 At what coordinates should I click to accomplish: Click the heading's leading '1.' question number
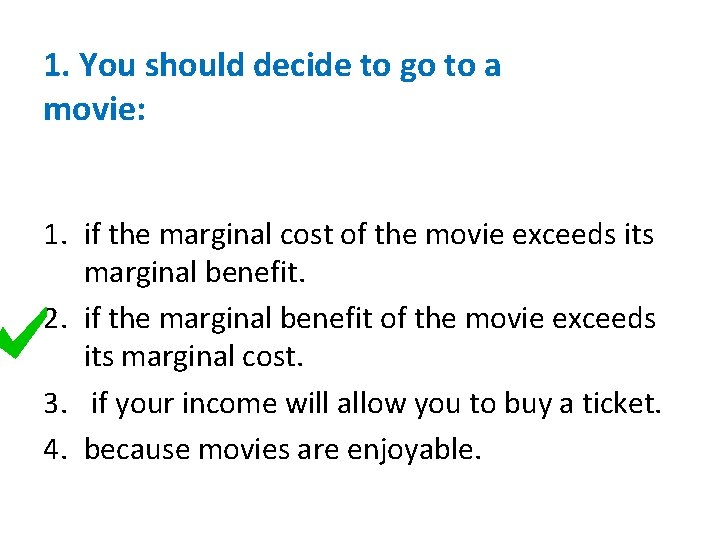point(57,66)
